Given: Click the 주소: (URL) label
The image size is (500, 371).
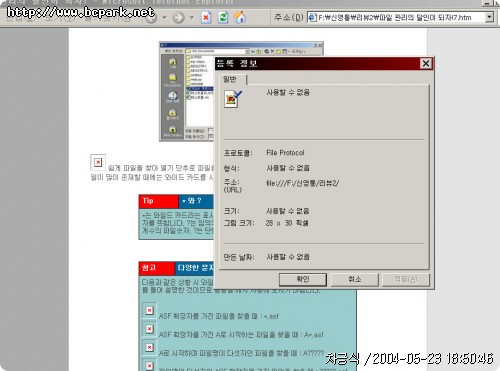Looking at the screenshot, I should click(233, 186).
